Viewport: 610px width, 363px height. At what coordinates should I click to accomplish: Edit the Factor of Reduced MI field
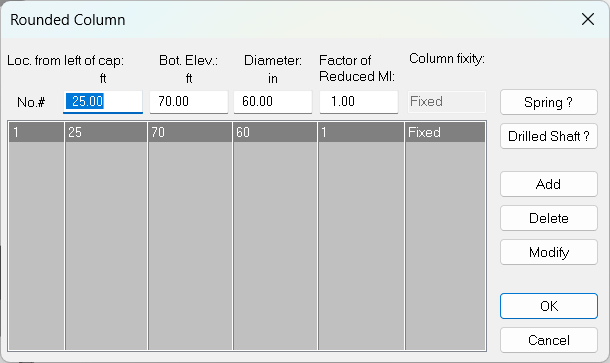(x=359, y=102)
